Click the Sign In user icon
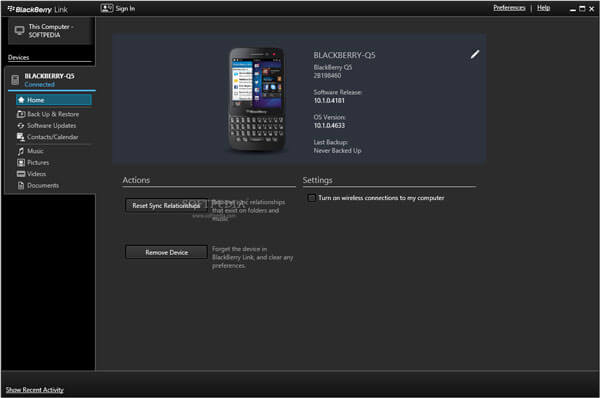 pyautogui.click(x=107, y=8)
